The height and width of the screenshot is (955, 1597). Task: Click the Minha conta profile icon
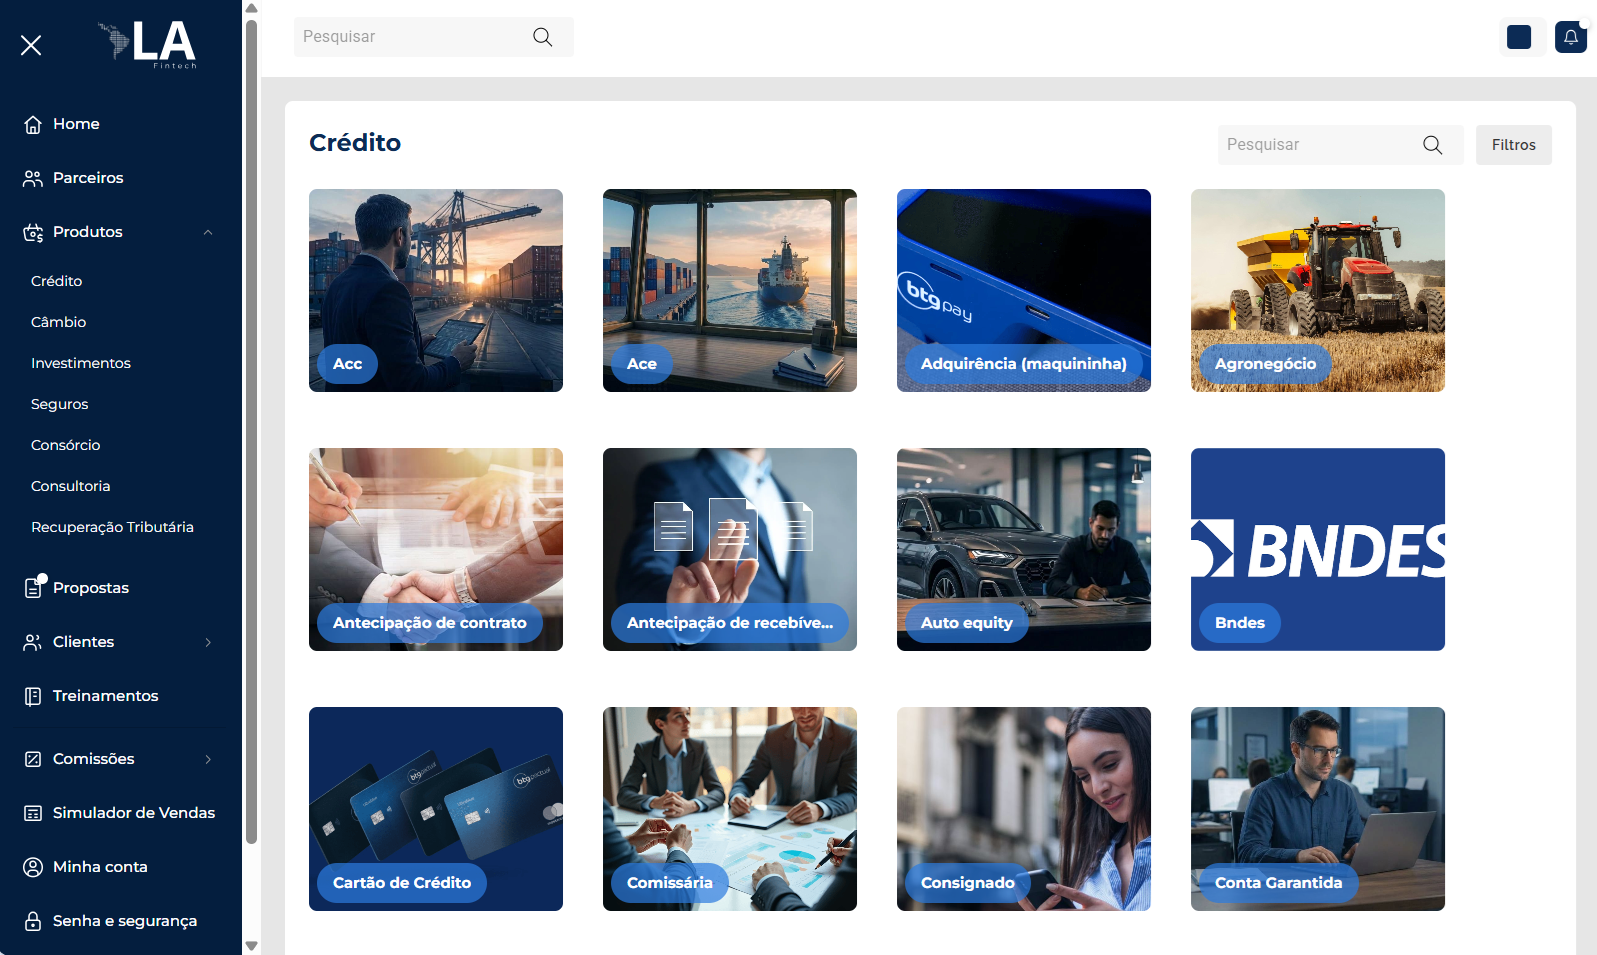point(33,867)
